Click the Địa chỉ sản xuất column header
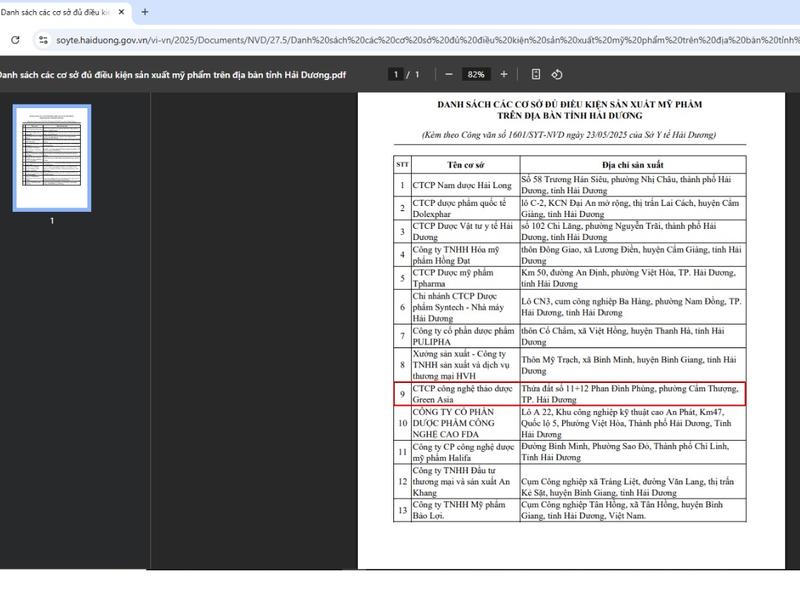800x600 pixels. pyautogui.click(x=630, y=163)
